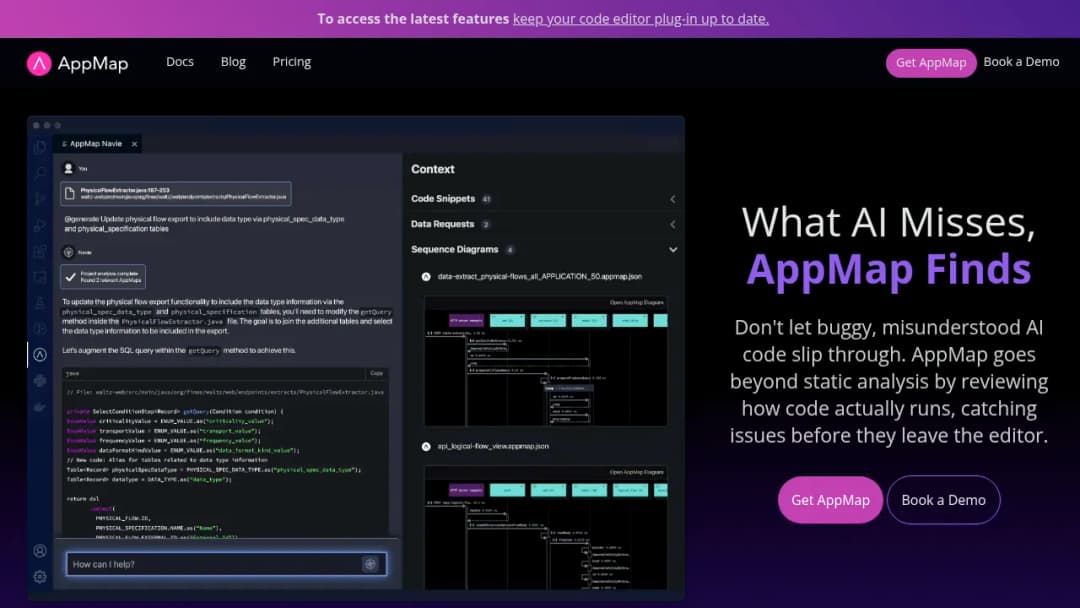Click the second sequence diagram thumbnail
This screenshot has width=1080, height=608.
click(546, 527)
